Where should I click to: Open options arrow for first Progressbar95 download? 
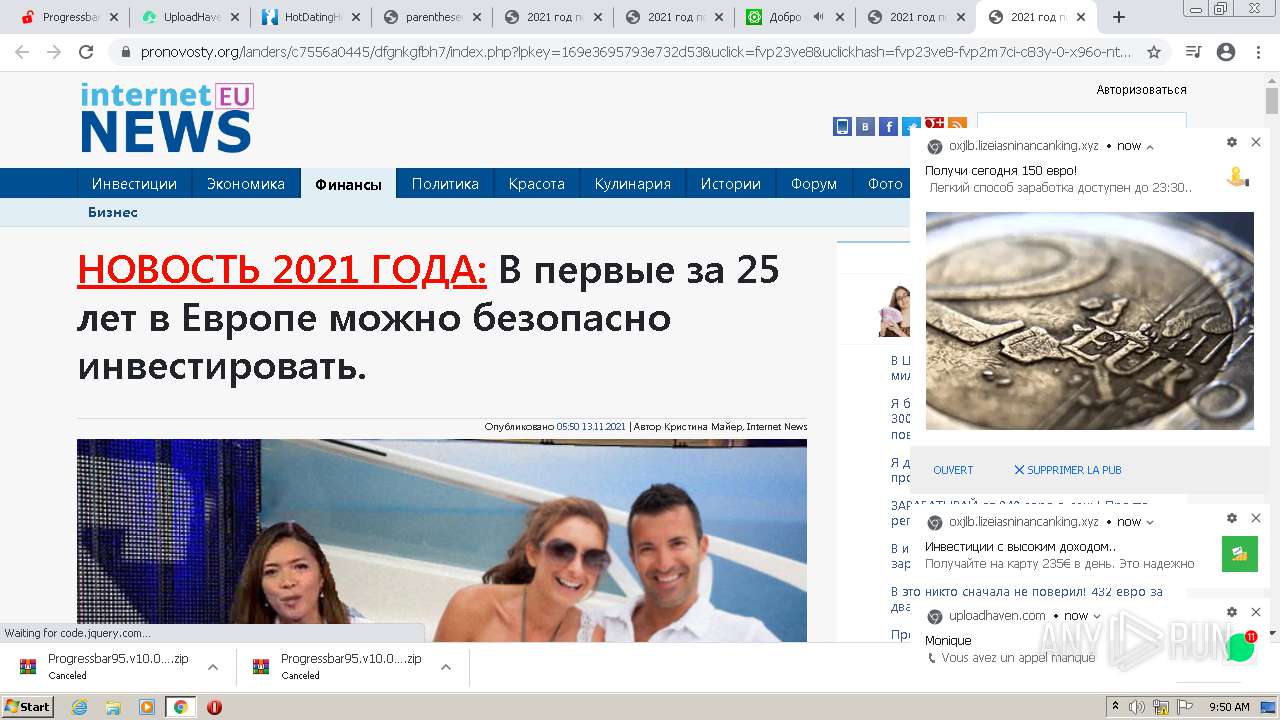tap(212, 667)
